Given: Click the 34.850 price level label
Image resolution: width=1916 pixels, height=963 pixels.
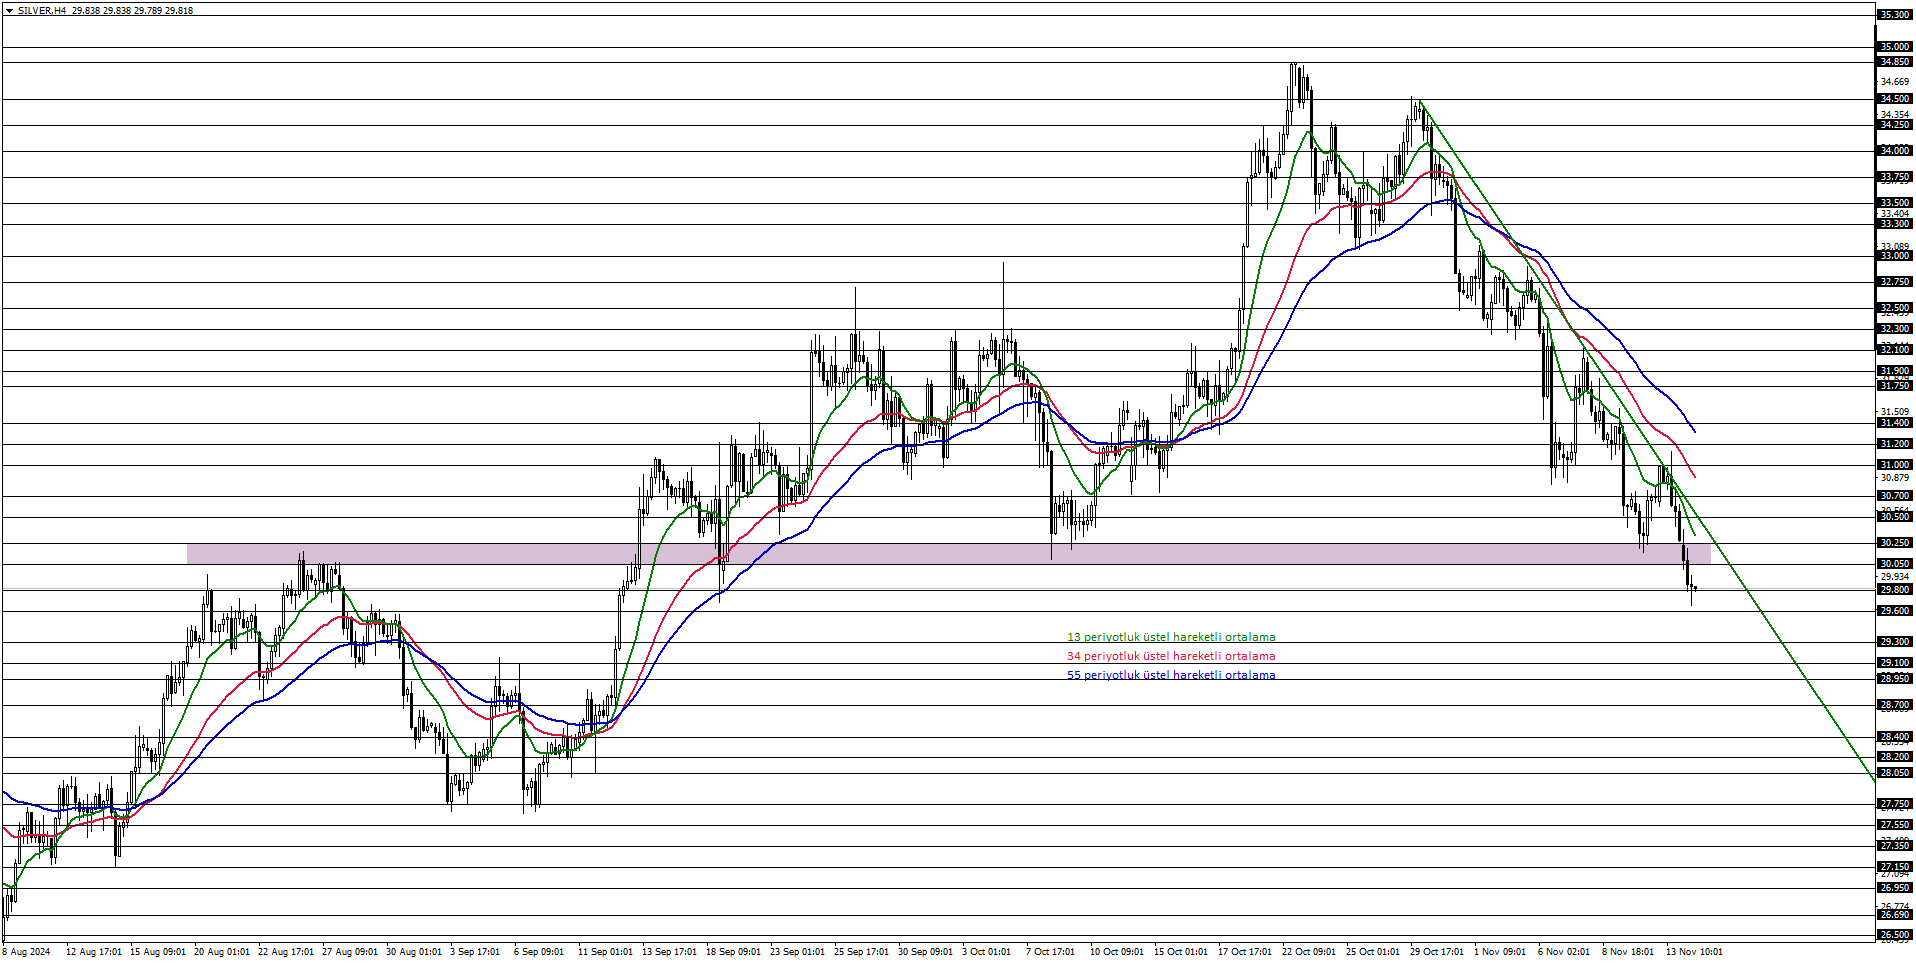Looking at the screenshot, I should pos(1895,62).
